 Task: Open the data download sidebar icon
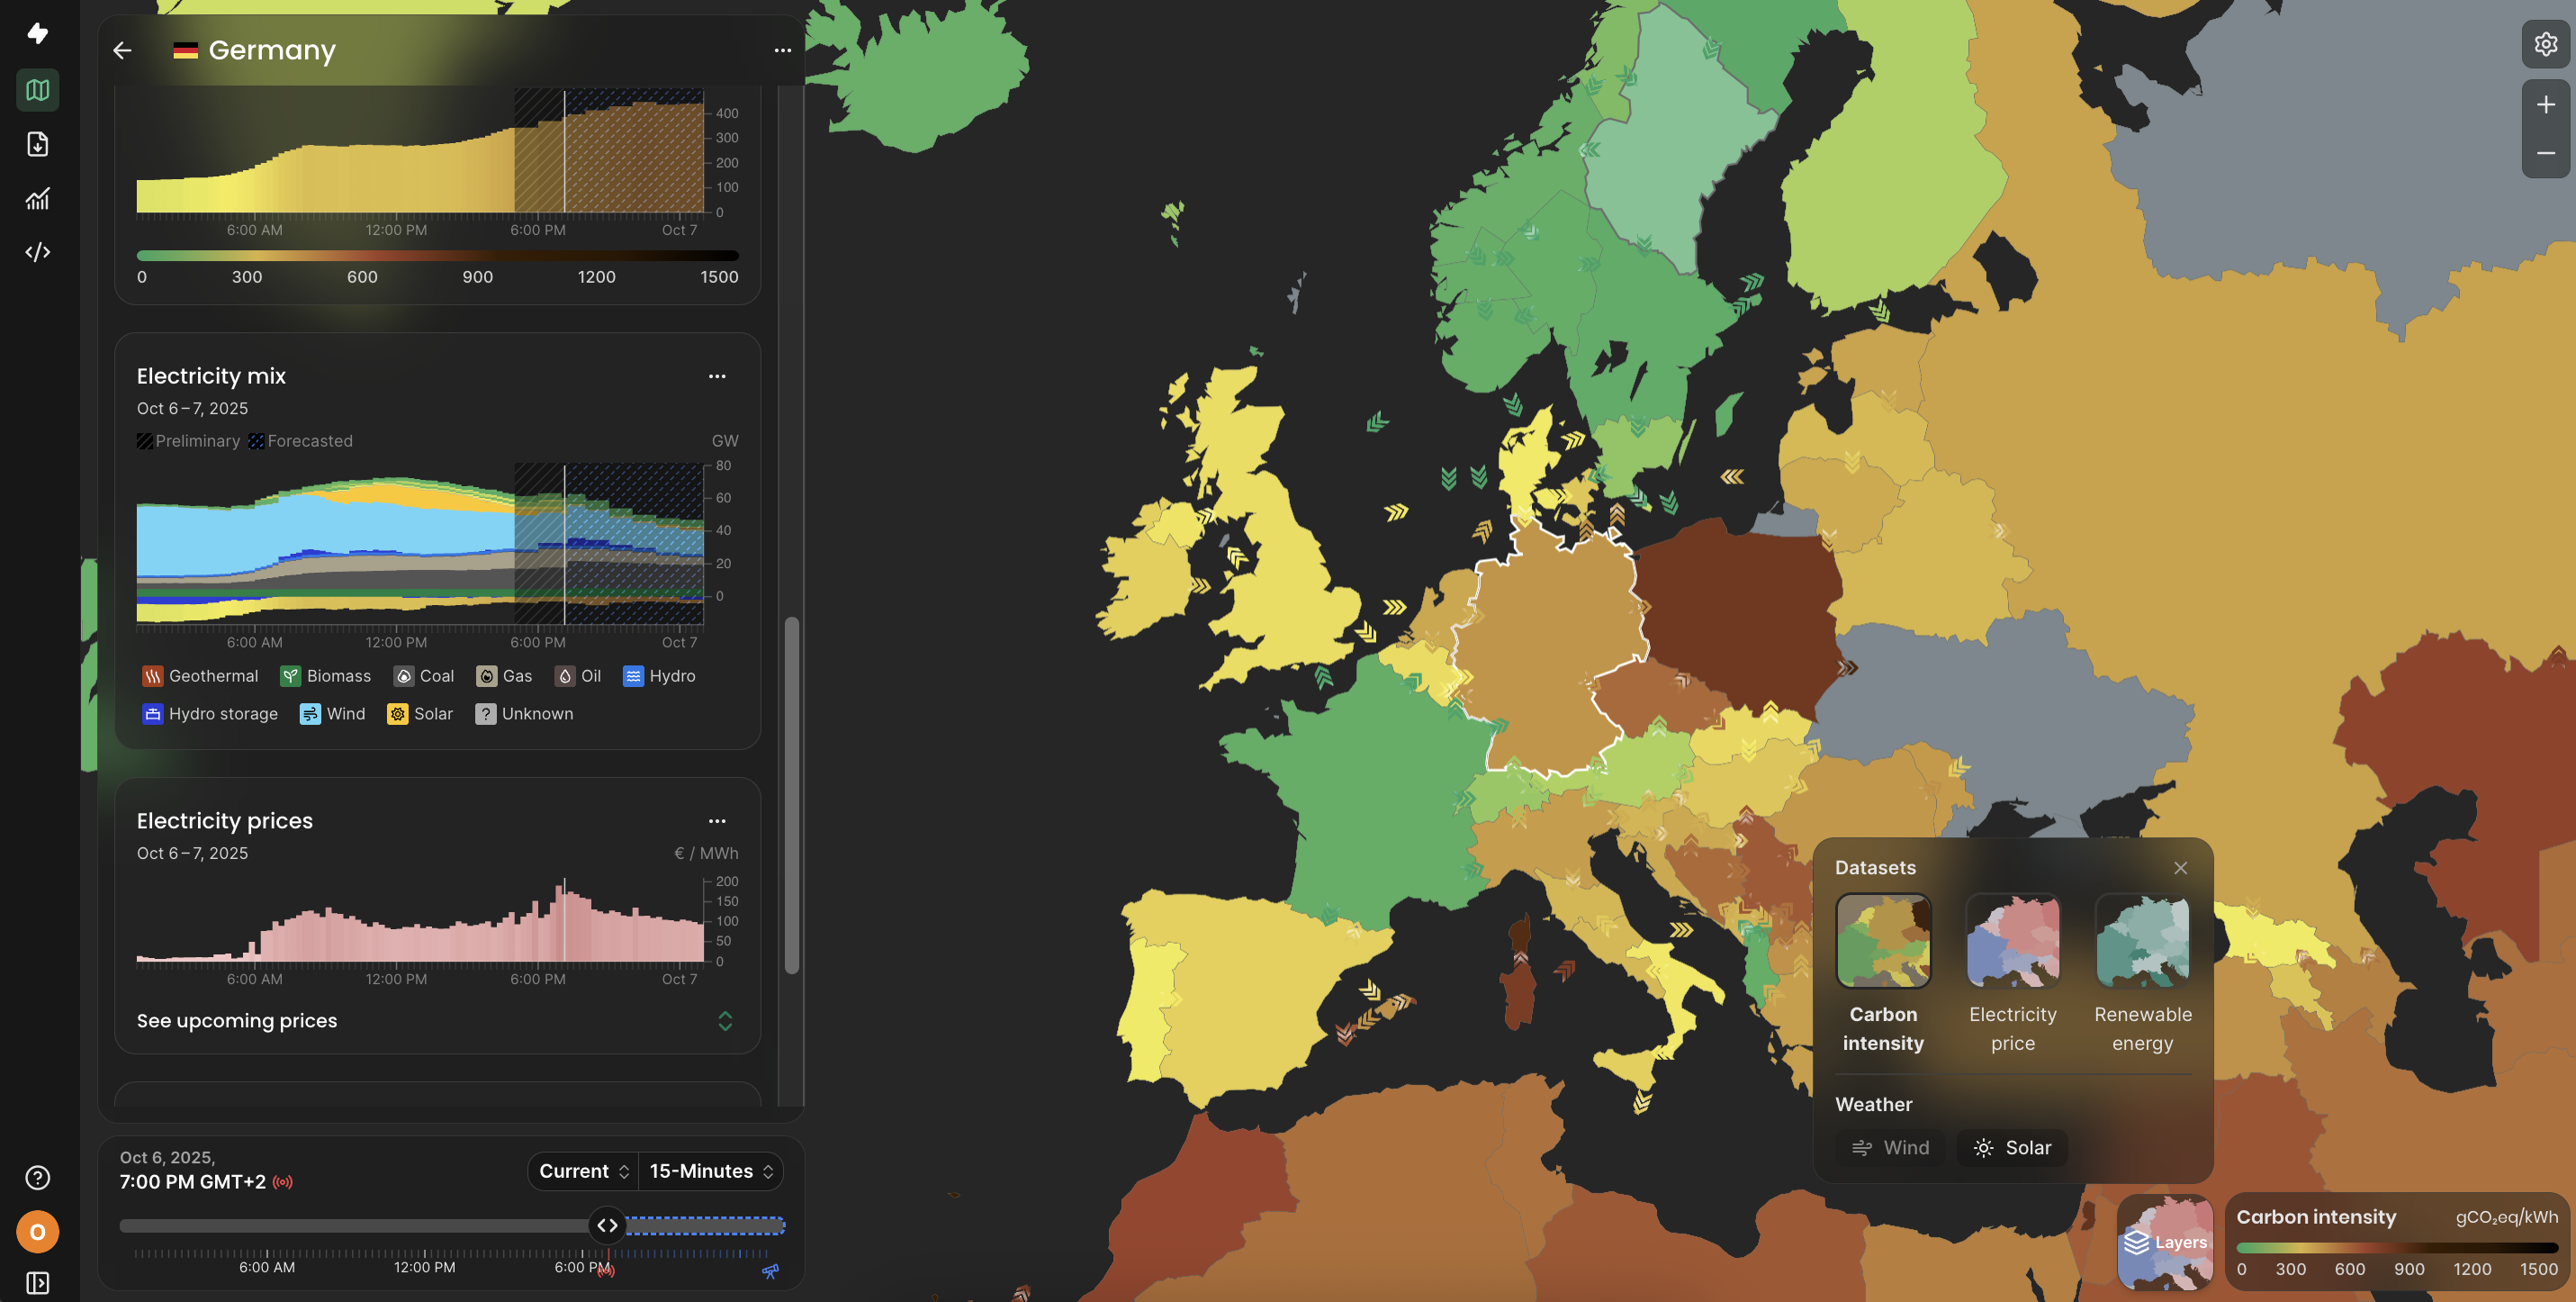(37, 144)
